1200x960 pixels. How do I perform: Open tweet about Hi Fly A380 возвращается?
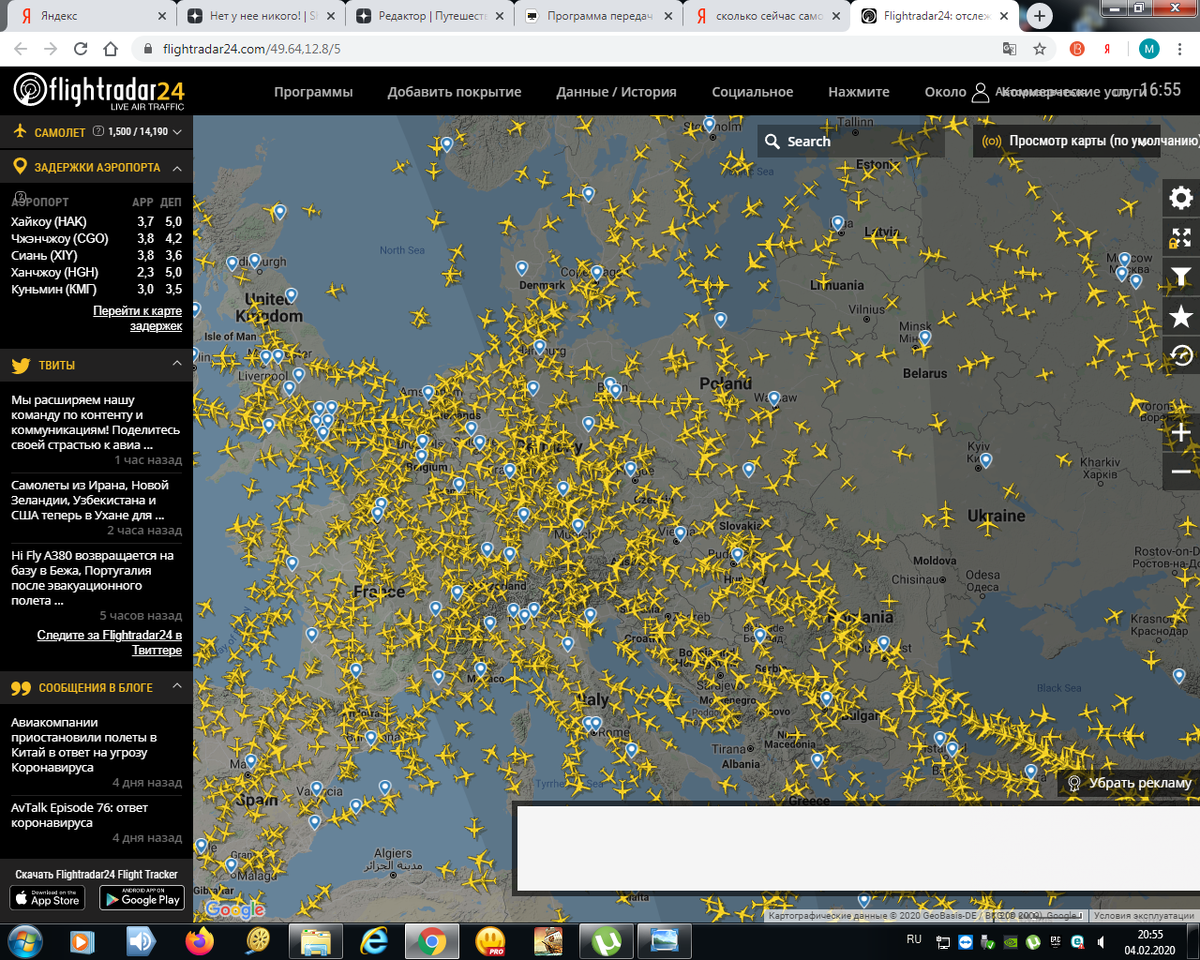click(x=94, y=578)
